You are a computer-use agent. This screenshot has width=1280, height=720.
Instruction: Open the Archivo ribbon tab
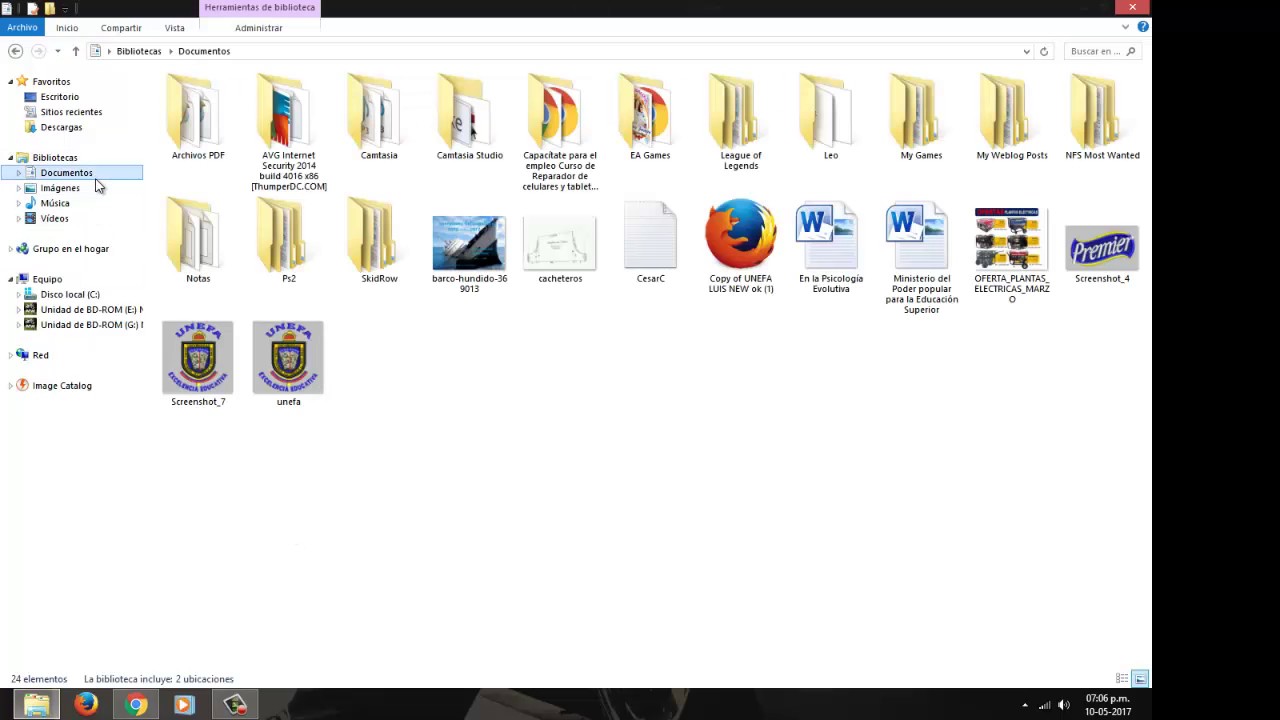pos(22,28)
